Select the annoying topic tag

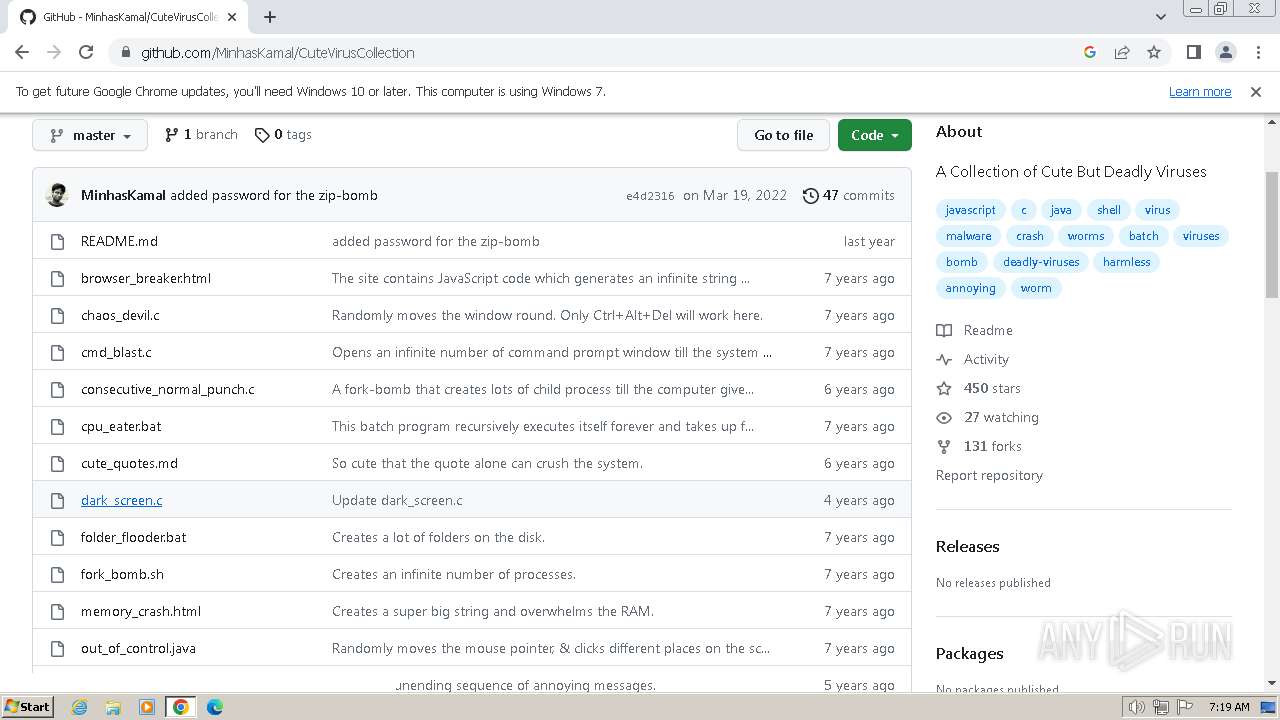[970, 288]
